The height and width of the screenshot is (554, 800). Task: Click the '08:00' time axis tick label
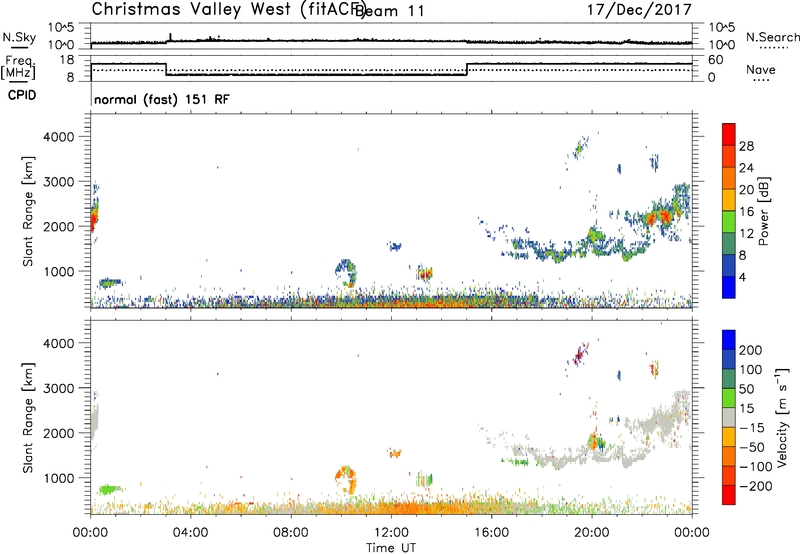coord(291,533)
